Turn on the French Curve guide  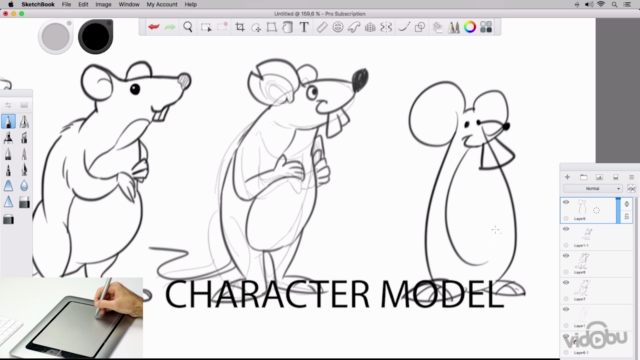(354, 27)
